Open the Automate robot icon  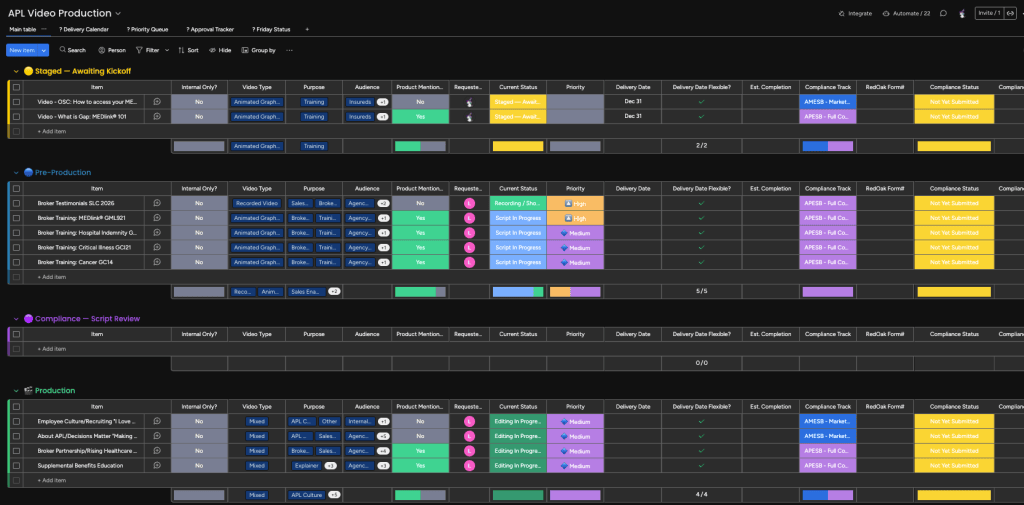click(886, 13)
